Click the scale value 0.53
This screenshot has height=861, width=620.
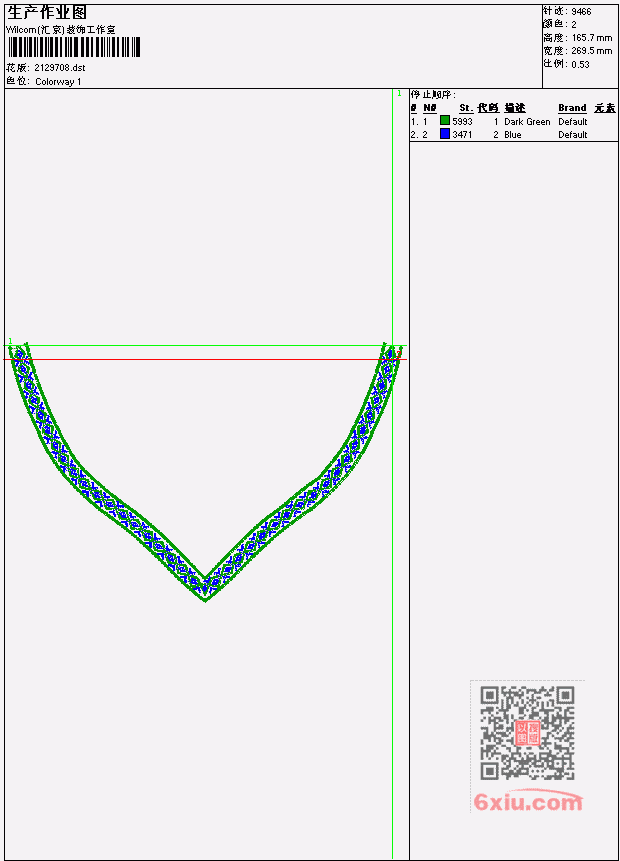pyautogui.click(x=580, y=64)
